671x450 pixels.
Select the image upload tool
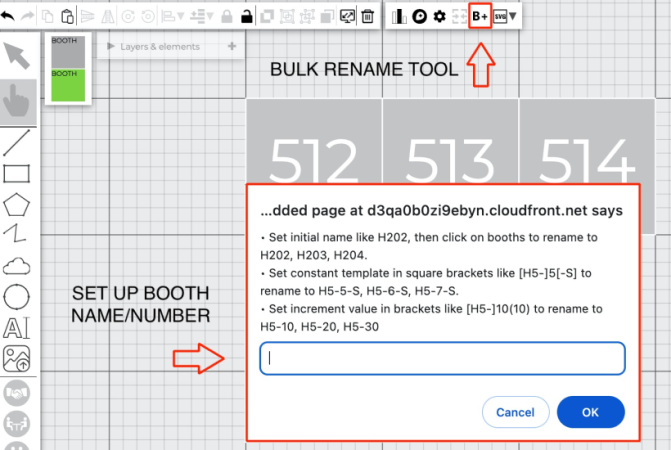(x=16, y=358)
